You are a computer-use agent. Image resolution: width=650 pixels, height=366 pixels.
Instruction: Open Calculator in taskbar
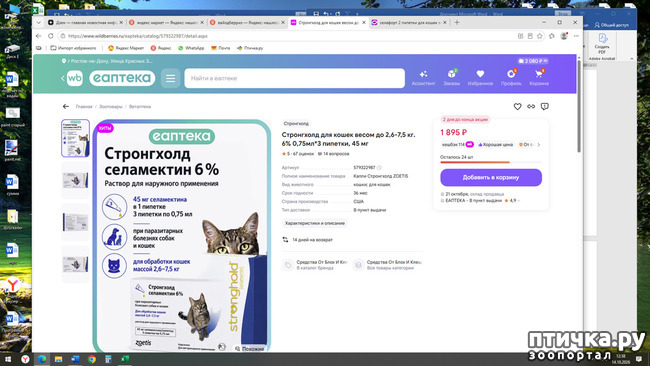108,359
